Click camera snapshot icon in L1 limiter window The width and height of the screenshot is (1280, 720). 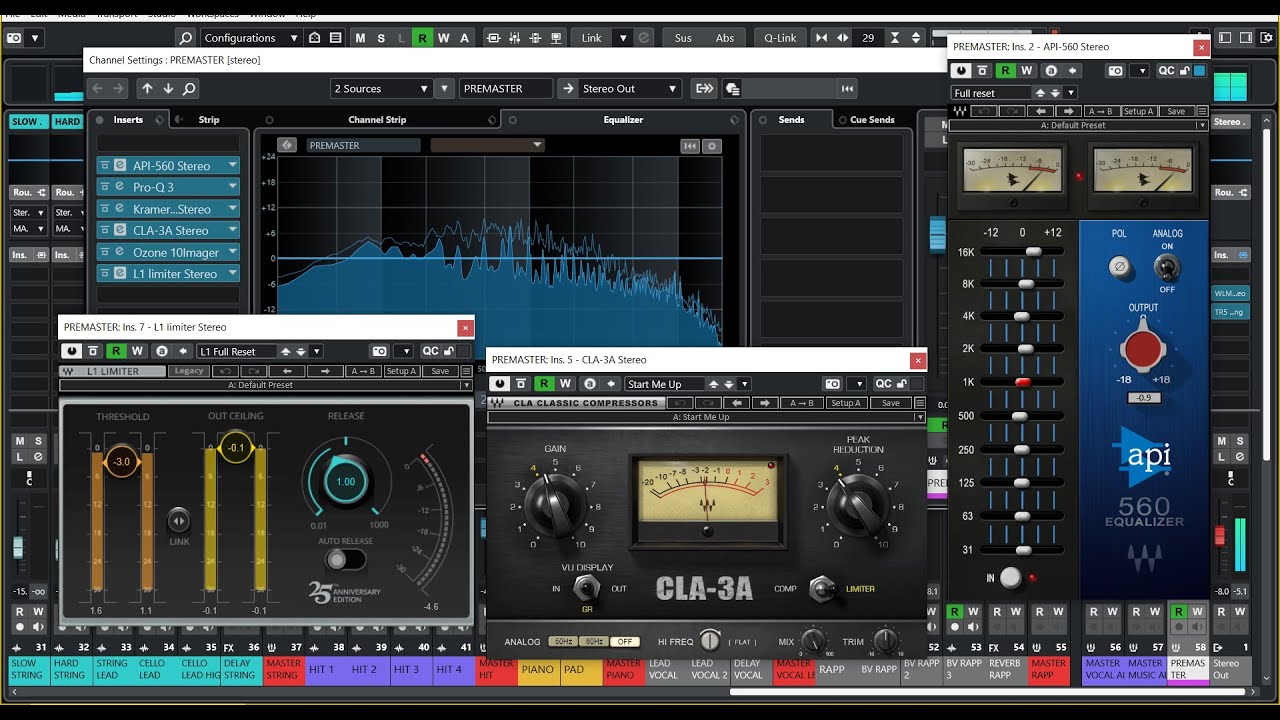pyautogui.click(x=379, y=351)
